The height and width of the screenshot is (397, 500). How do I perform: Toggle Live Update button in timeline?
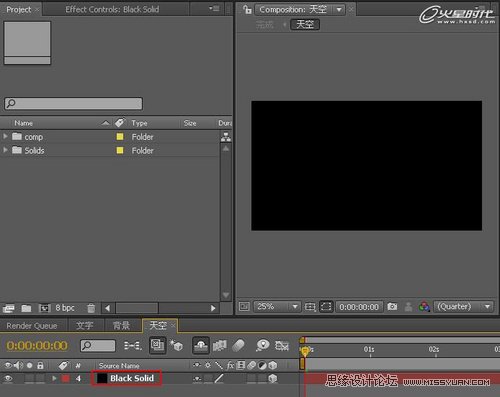coord(157,345)
